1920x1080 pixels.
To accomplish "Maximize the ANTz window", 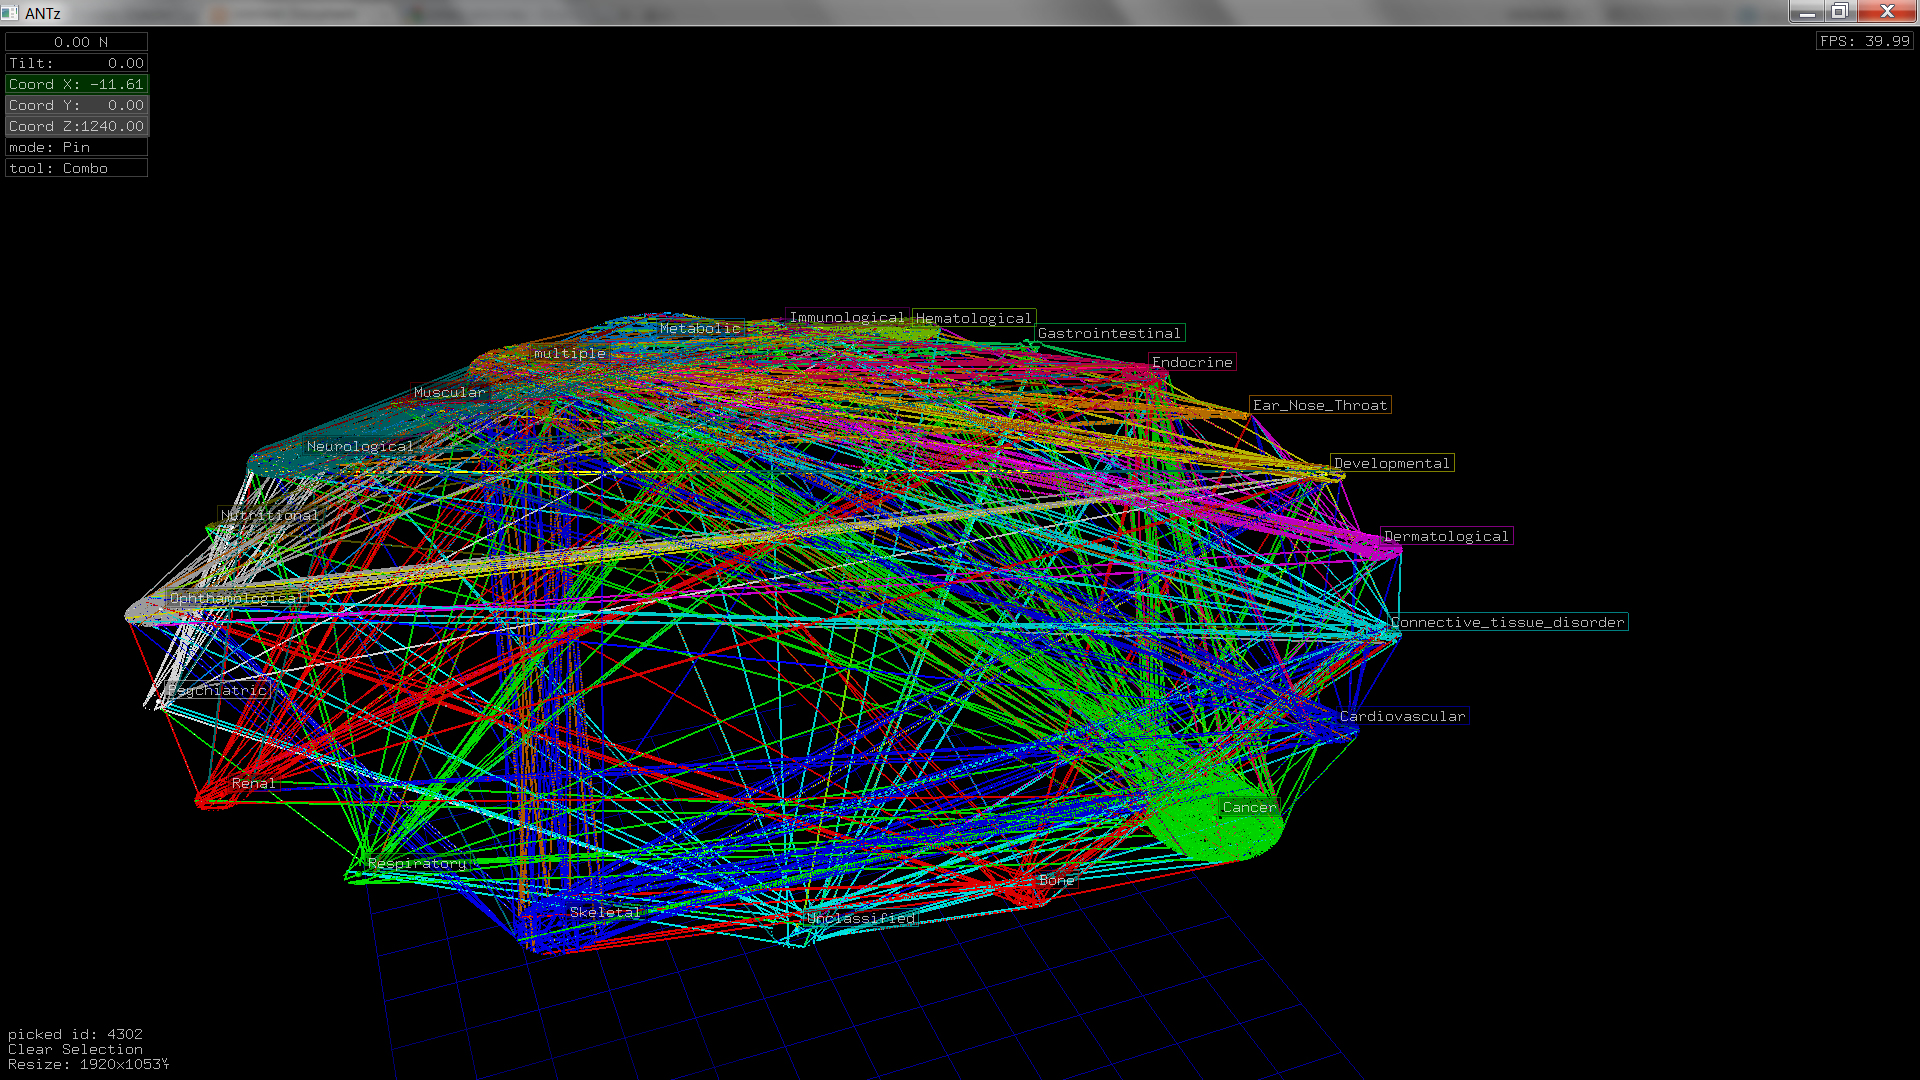I will pyautogui.click(x=1839, y=11).
